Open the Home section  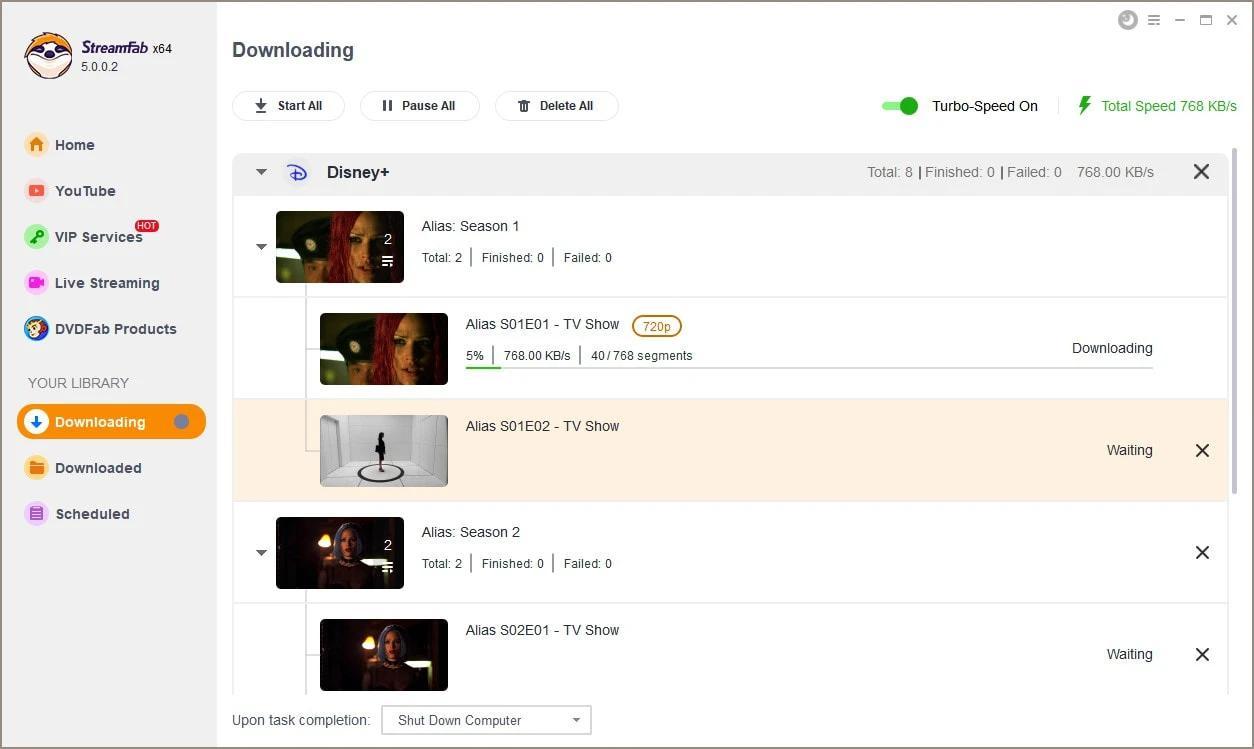[x=76, y=145]
